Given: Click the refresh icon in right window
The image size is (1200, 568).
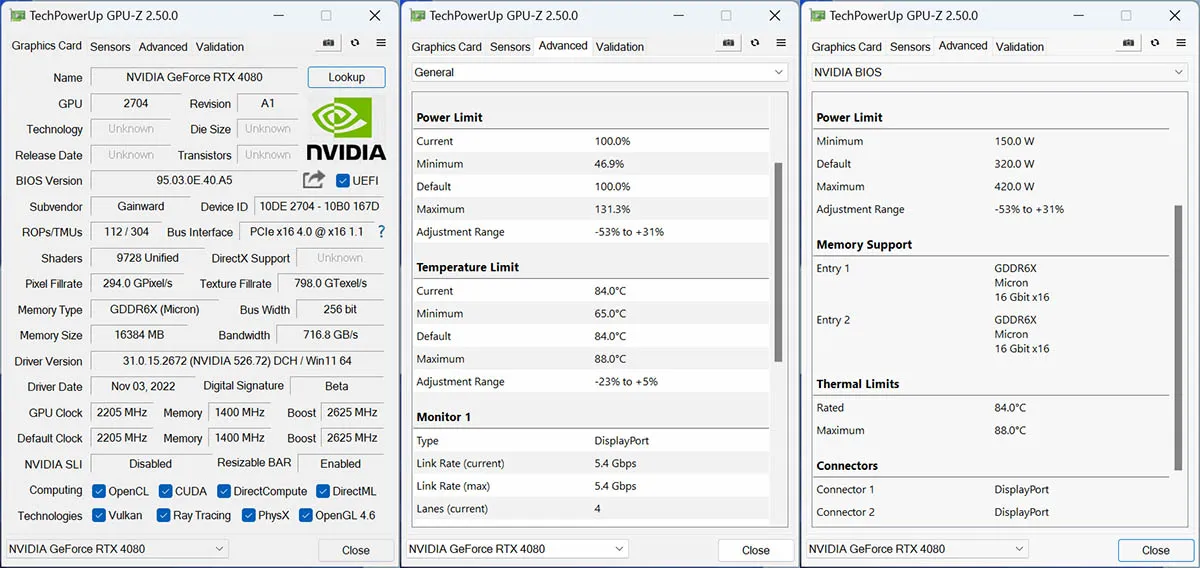Looking at the screenshot, I should click(1154, 44).
